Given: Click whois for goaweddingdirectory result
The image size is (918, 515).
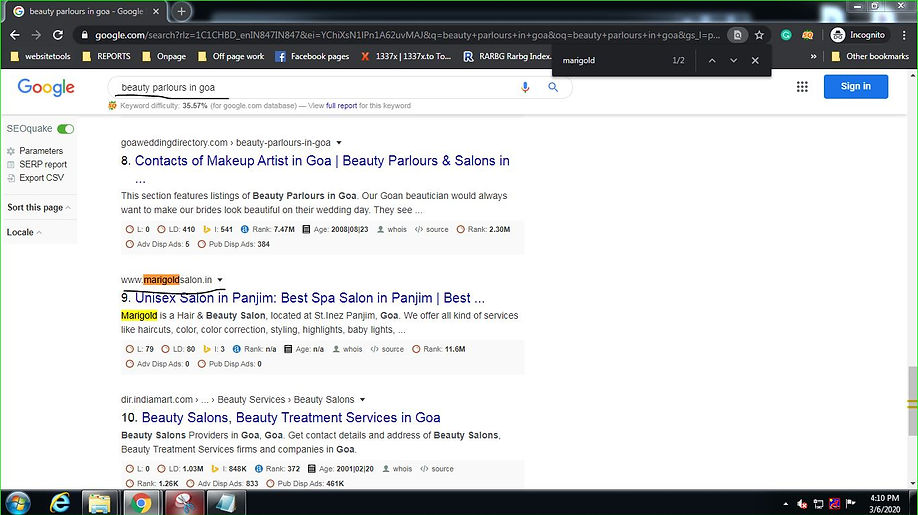Looking at the screenshot, I should [x=392, y=229].
